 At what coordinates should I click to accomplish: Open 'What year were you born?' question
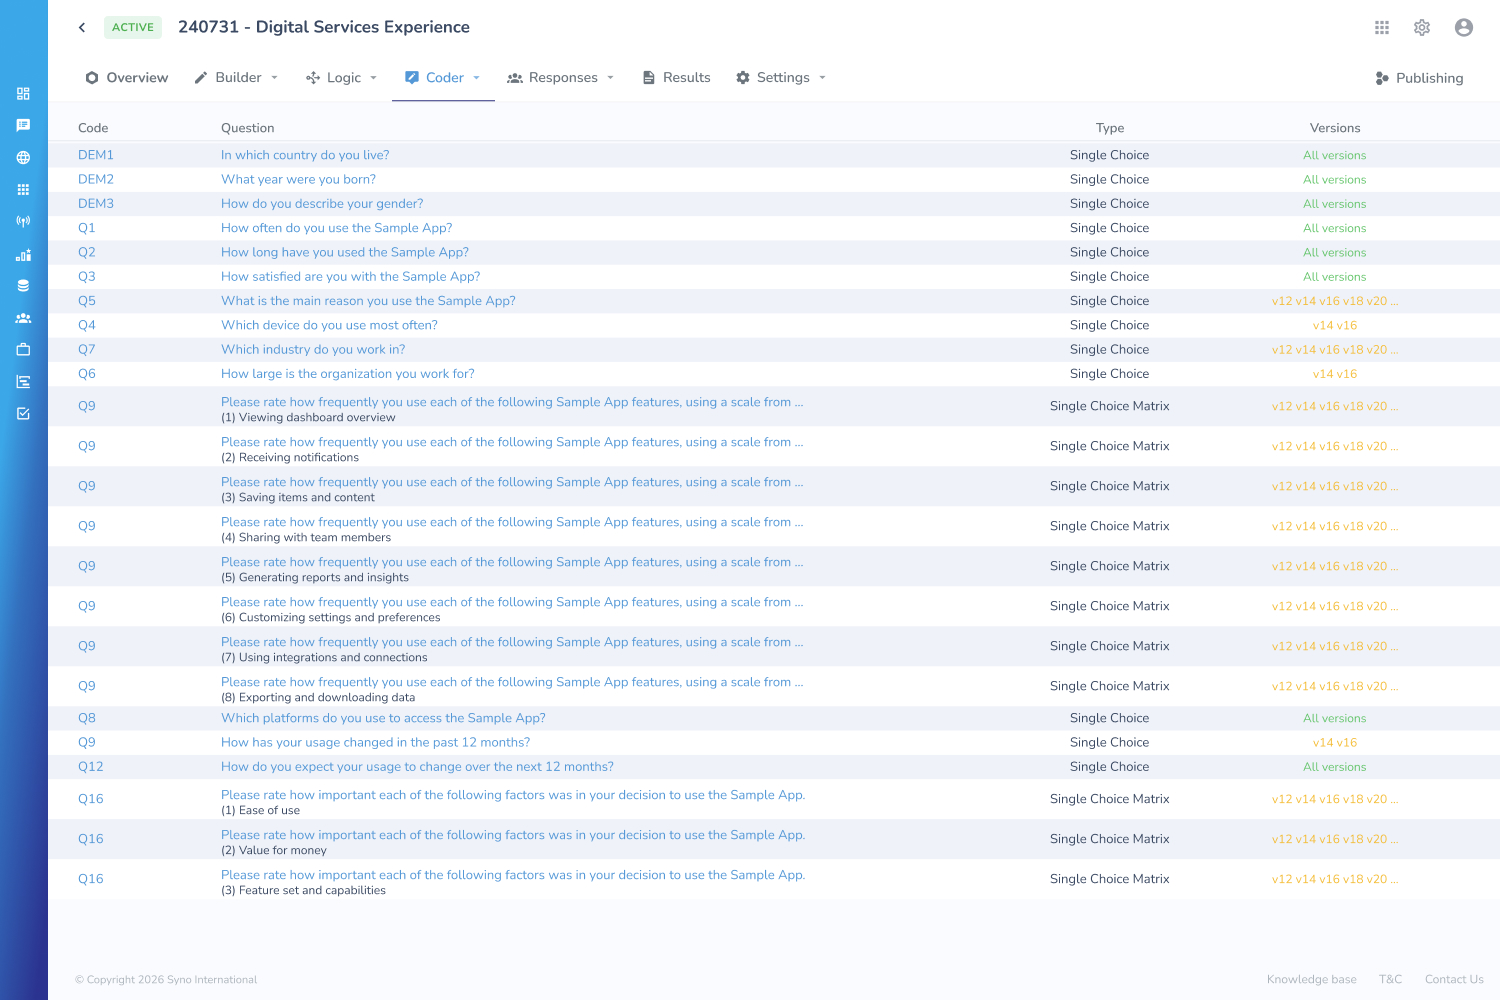pos(298,179)
